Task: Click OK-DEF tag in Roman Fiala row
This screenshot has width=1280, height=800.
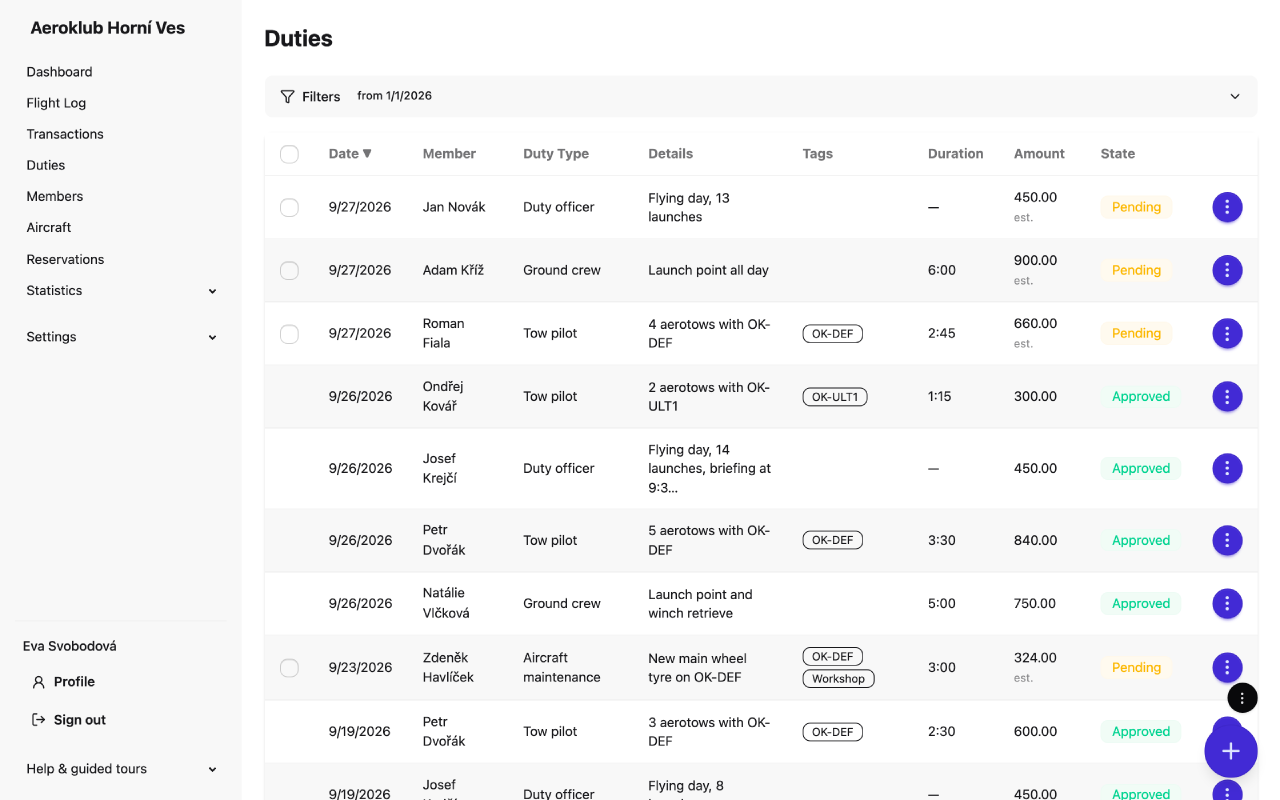Action: (832, 334)
